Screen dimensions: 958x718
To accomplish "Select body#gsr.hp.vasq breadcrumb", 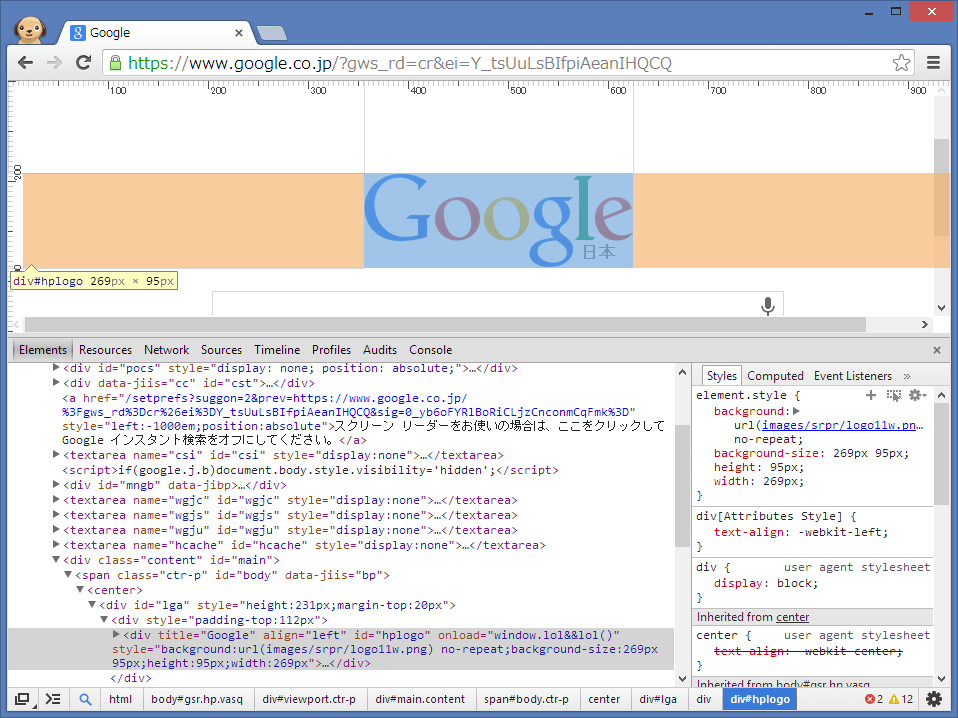I will coord(197,699).
